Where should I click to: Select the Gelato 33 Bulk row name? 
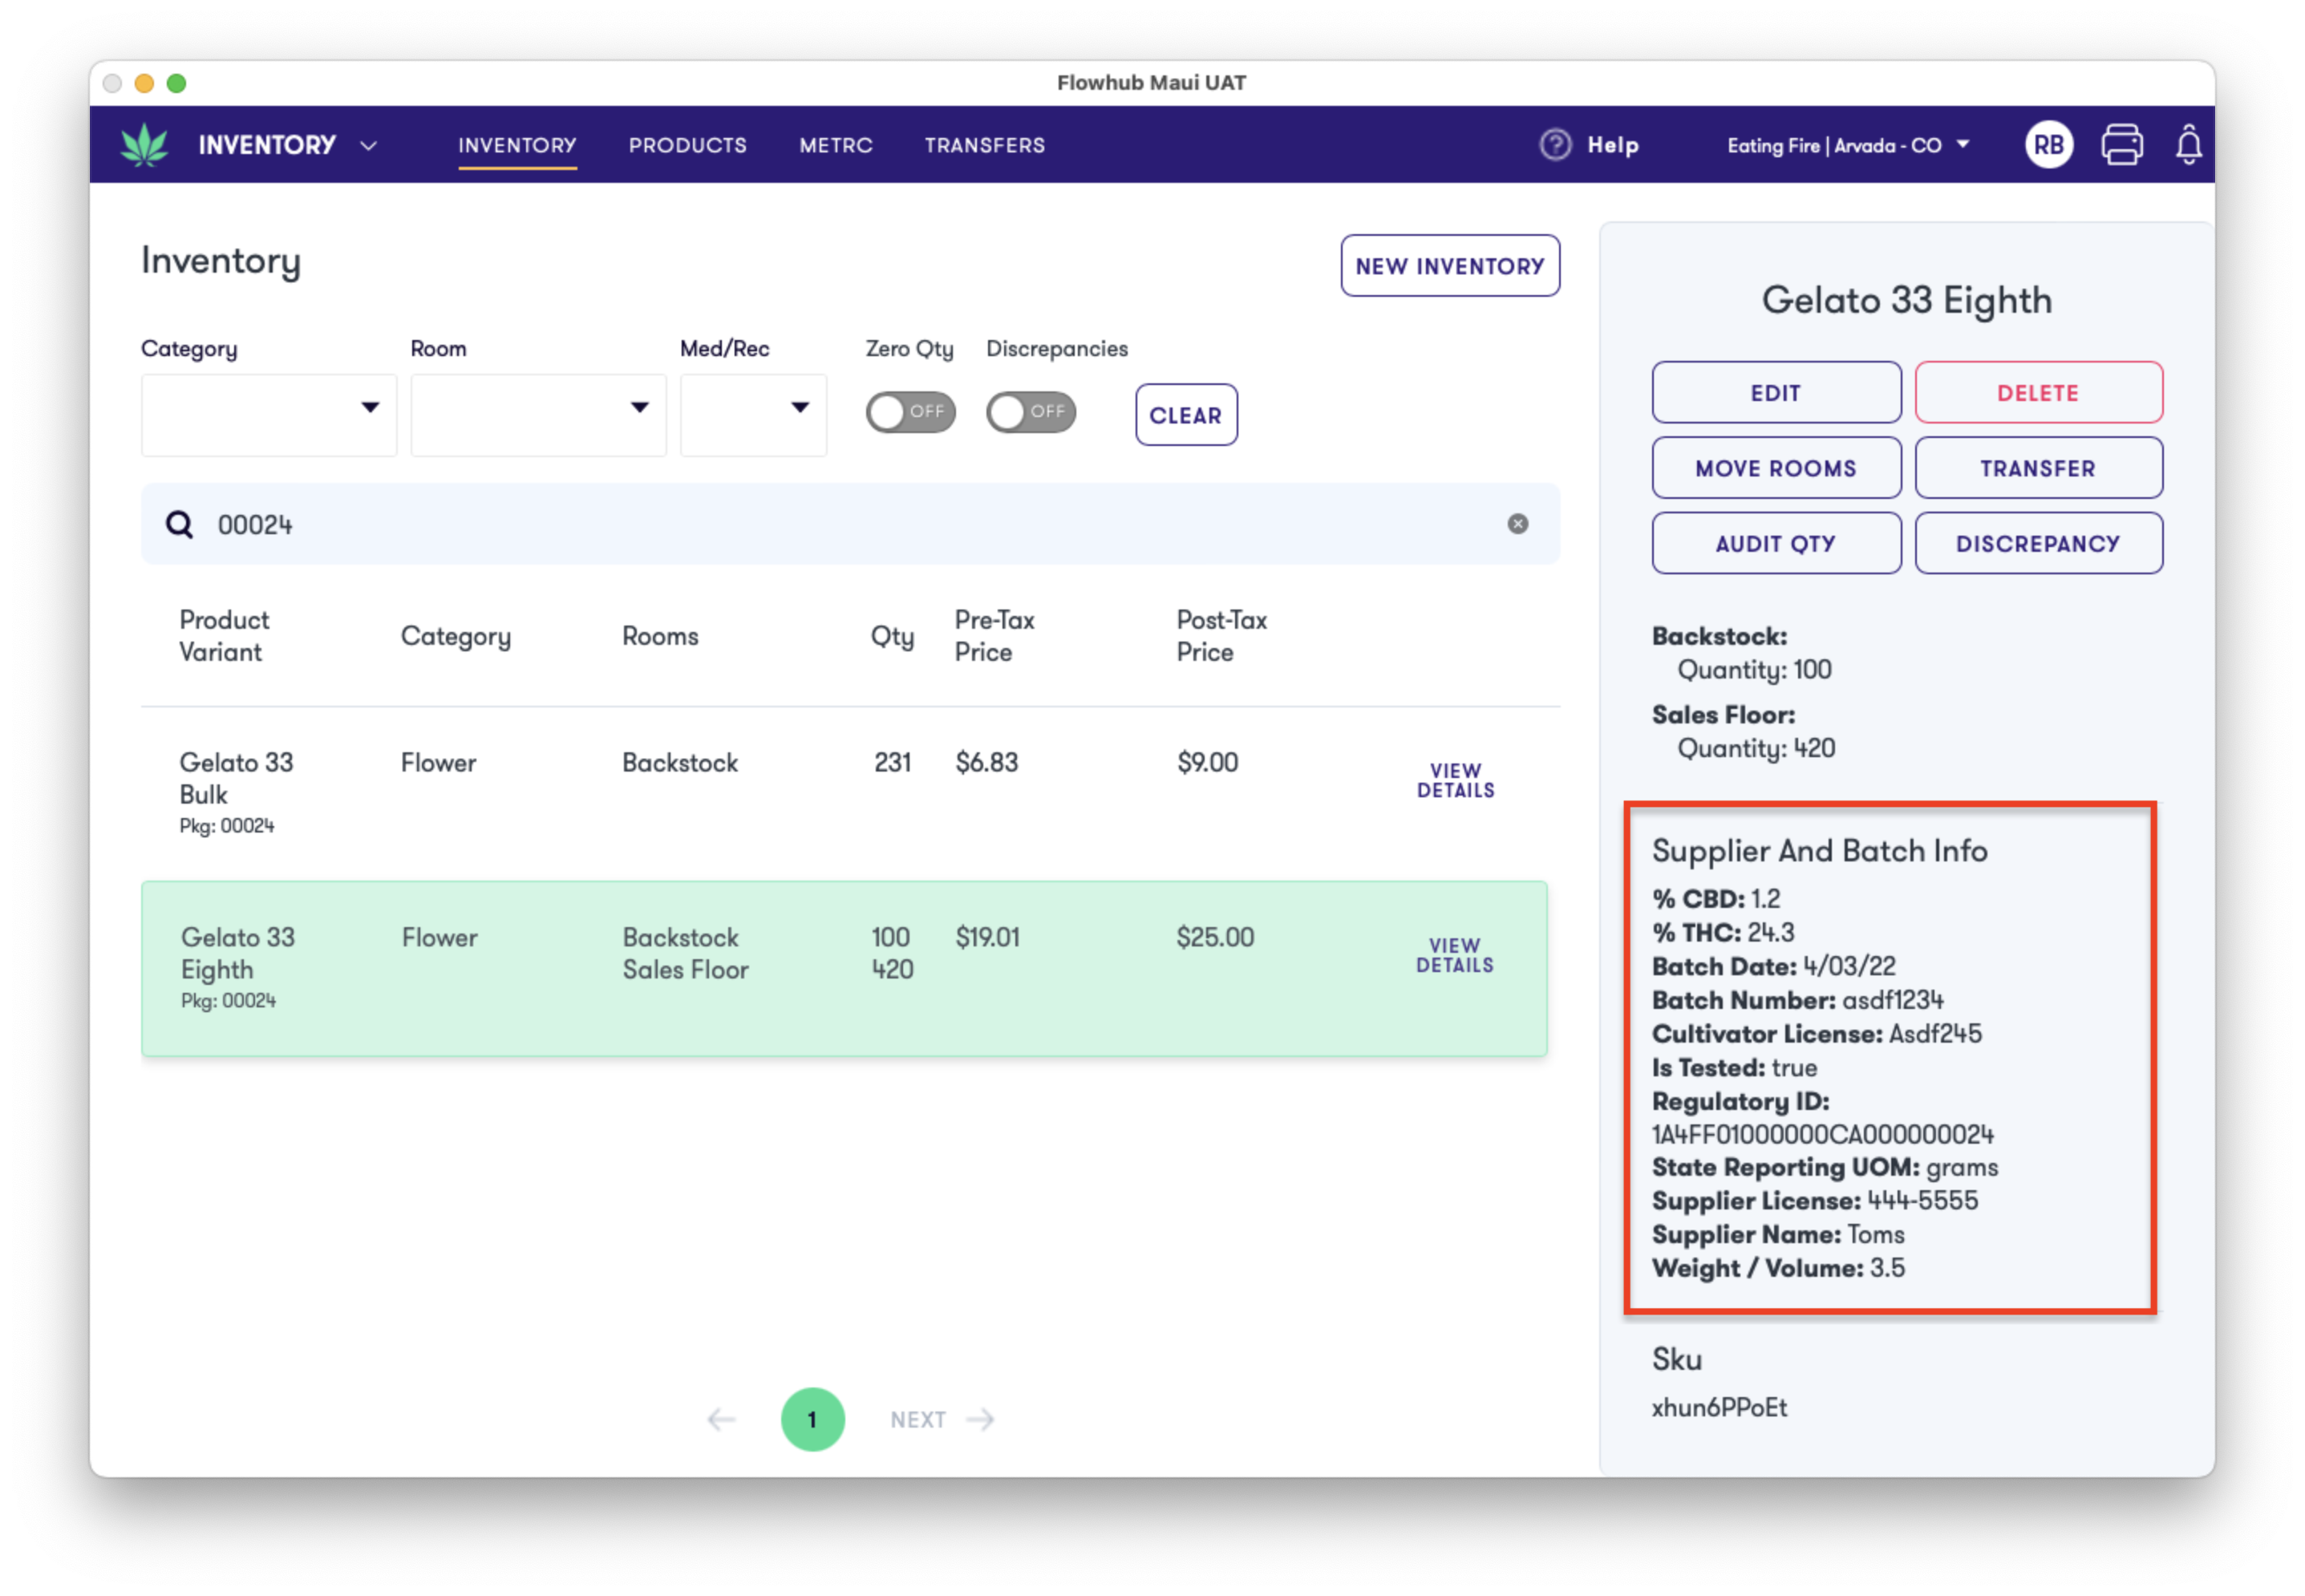(x=236, y=779)
